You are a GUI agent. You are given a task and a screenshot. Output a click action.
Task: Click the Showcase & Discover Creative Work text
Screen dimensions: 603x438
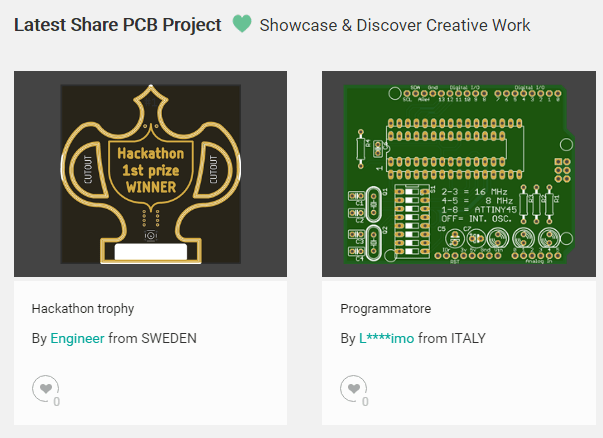click(395, 24)
